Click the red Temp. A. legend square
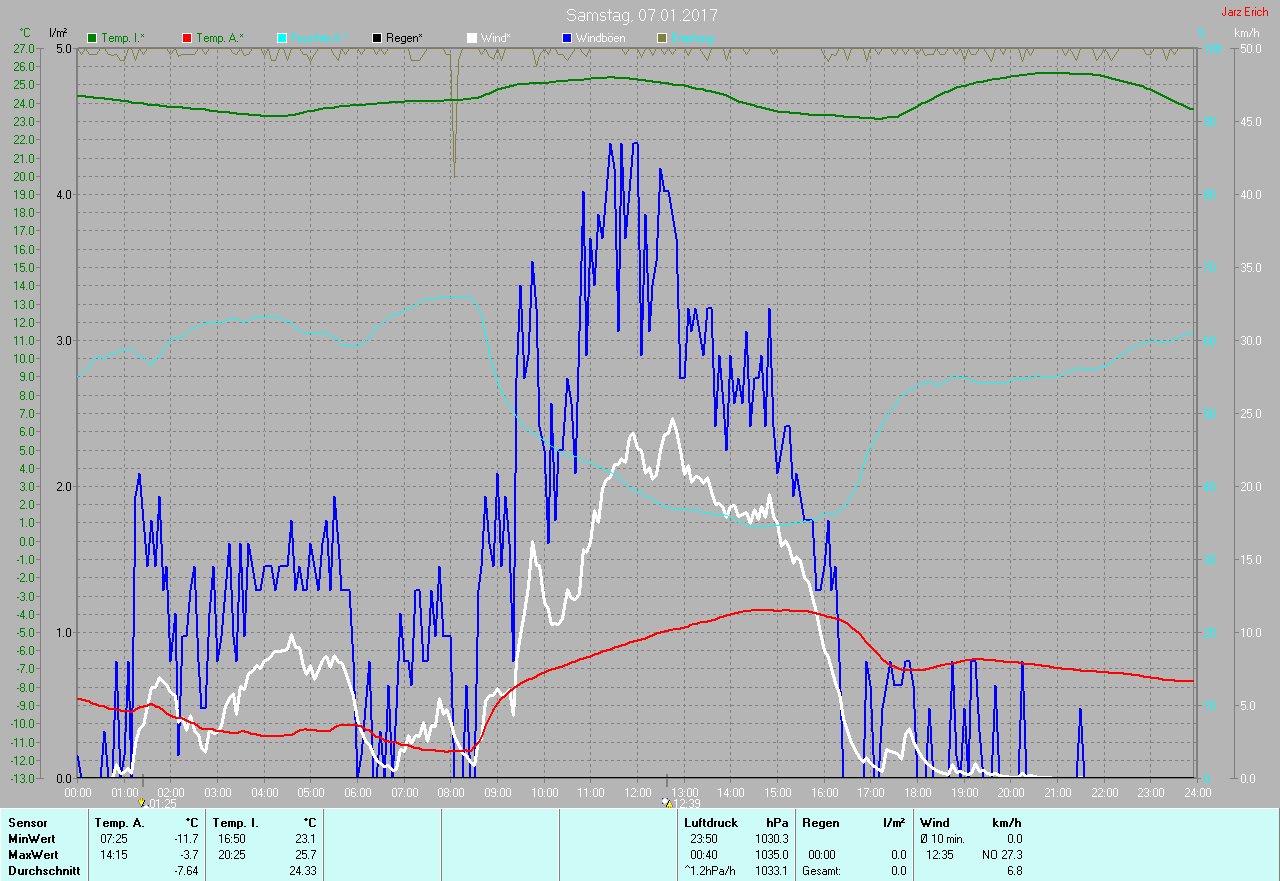Screen dimensions: 1280x881 pyautogui.click(x=187, y=38)
